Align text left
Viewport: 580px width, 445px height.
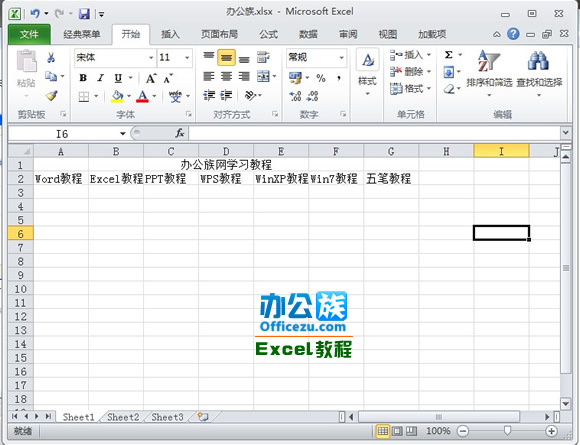[x=209, y=77]
